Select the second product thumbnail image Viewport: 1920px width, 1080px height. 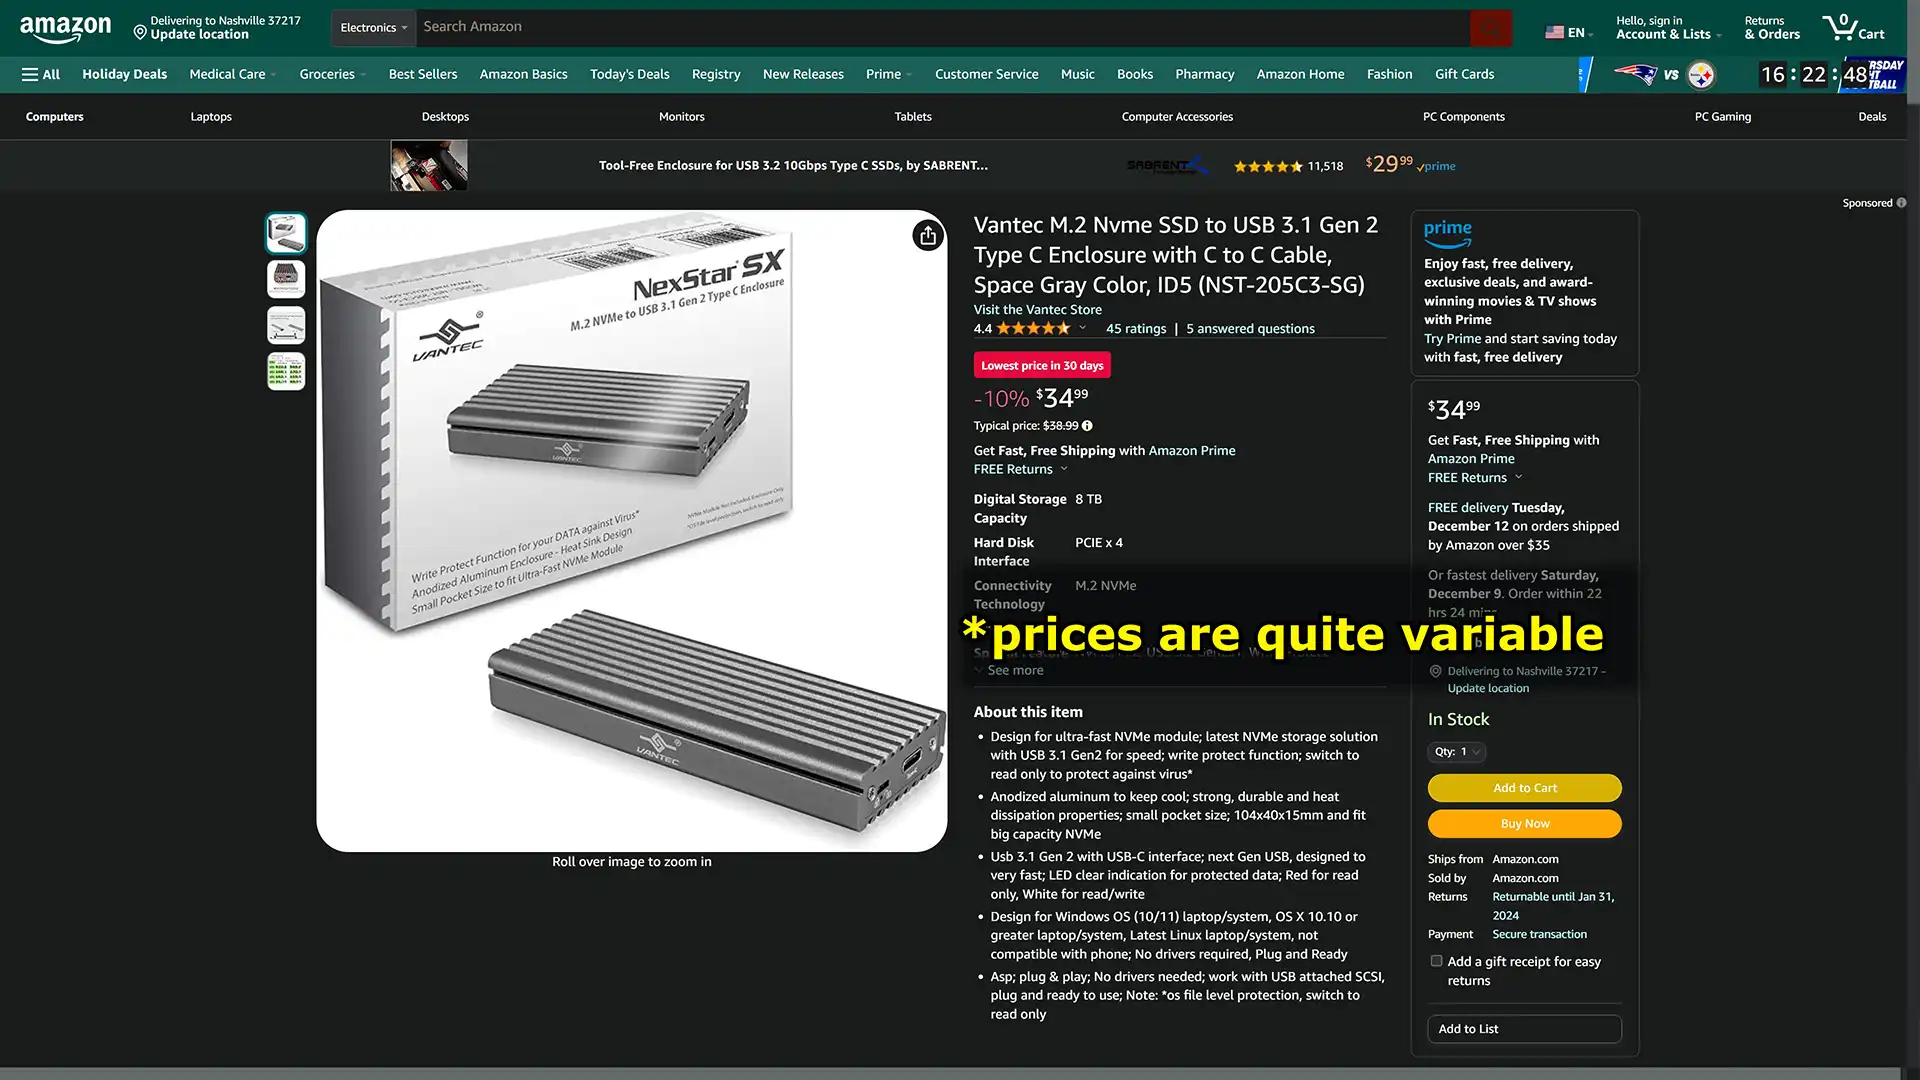285,279
